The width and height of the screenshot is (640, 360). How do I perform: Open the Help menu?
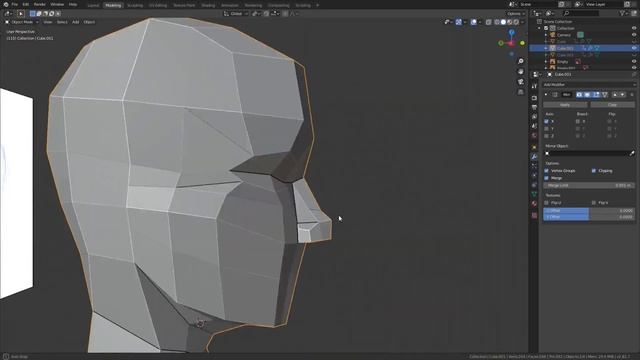73,4
